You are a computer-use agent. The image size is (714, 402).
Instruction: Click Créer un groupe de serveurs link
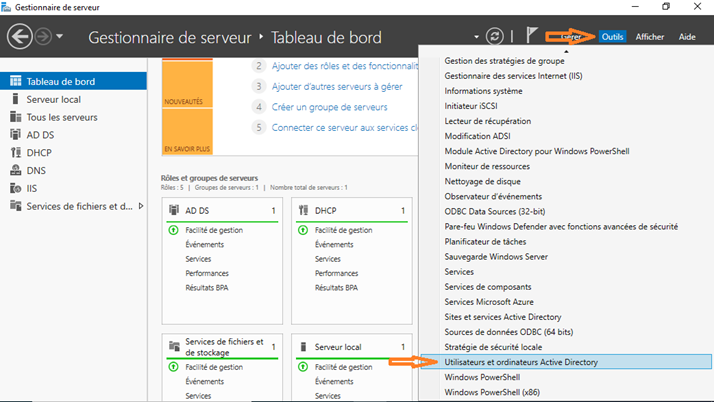pyautogui.click(x=329, y=107)
